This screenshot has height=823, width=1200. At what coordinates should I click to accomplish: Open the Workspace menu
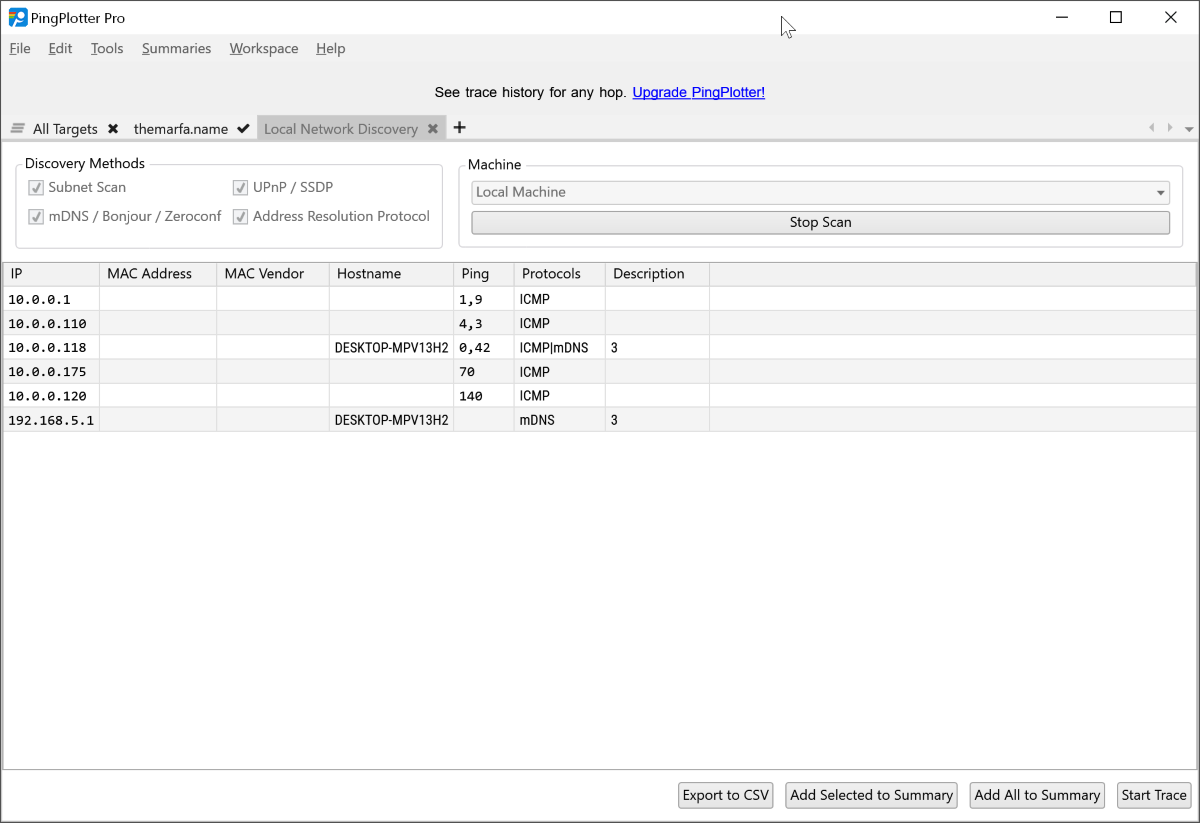pyautogui.click(x=264, y=49)
